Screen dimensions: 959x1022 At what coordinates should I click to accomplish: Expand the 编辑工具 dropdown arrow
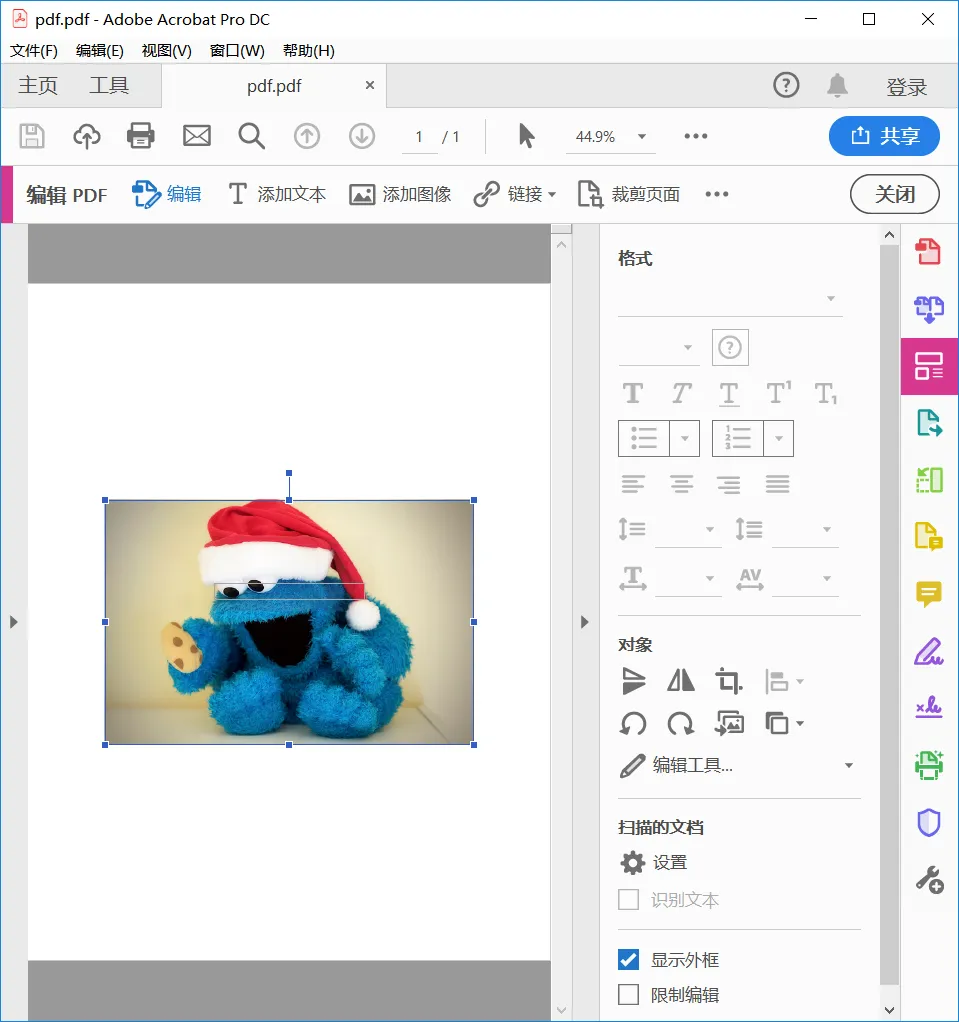[x=849, y=765]
